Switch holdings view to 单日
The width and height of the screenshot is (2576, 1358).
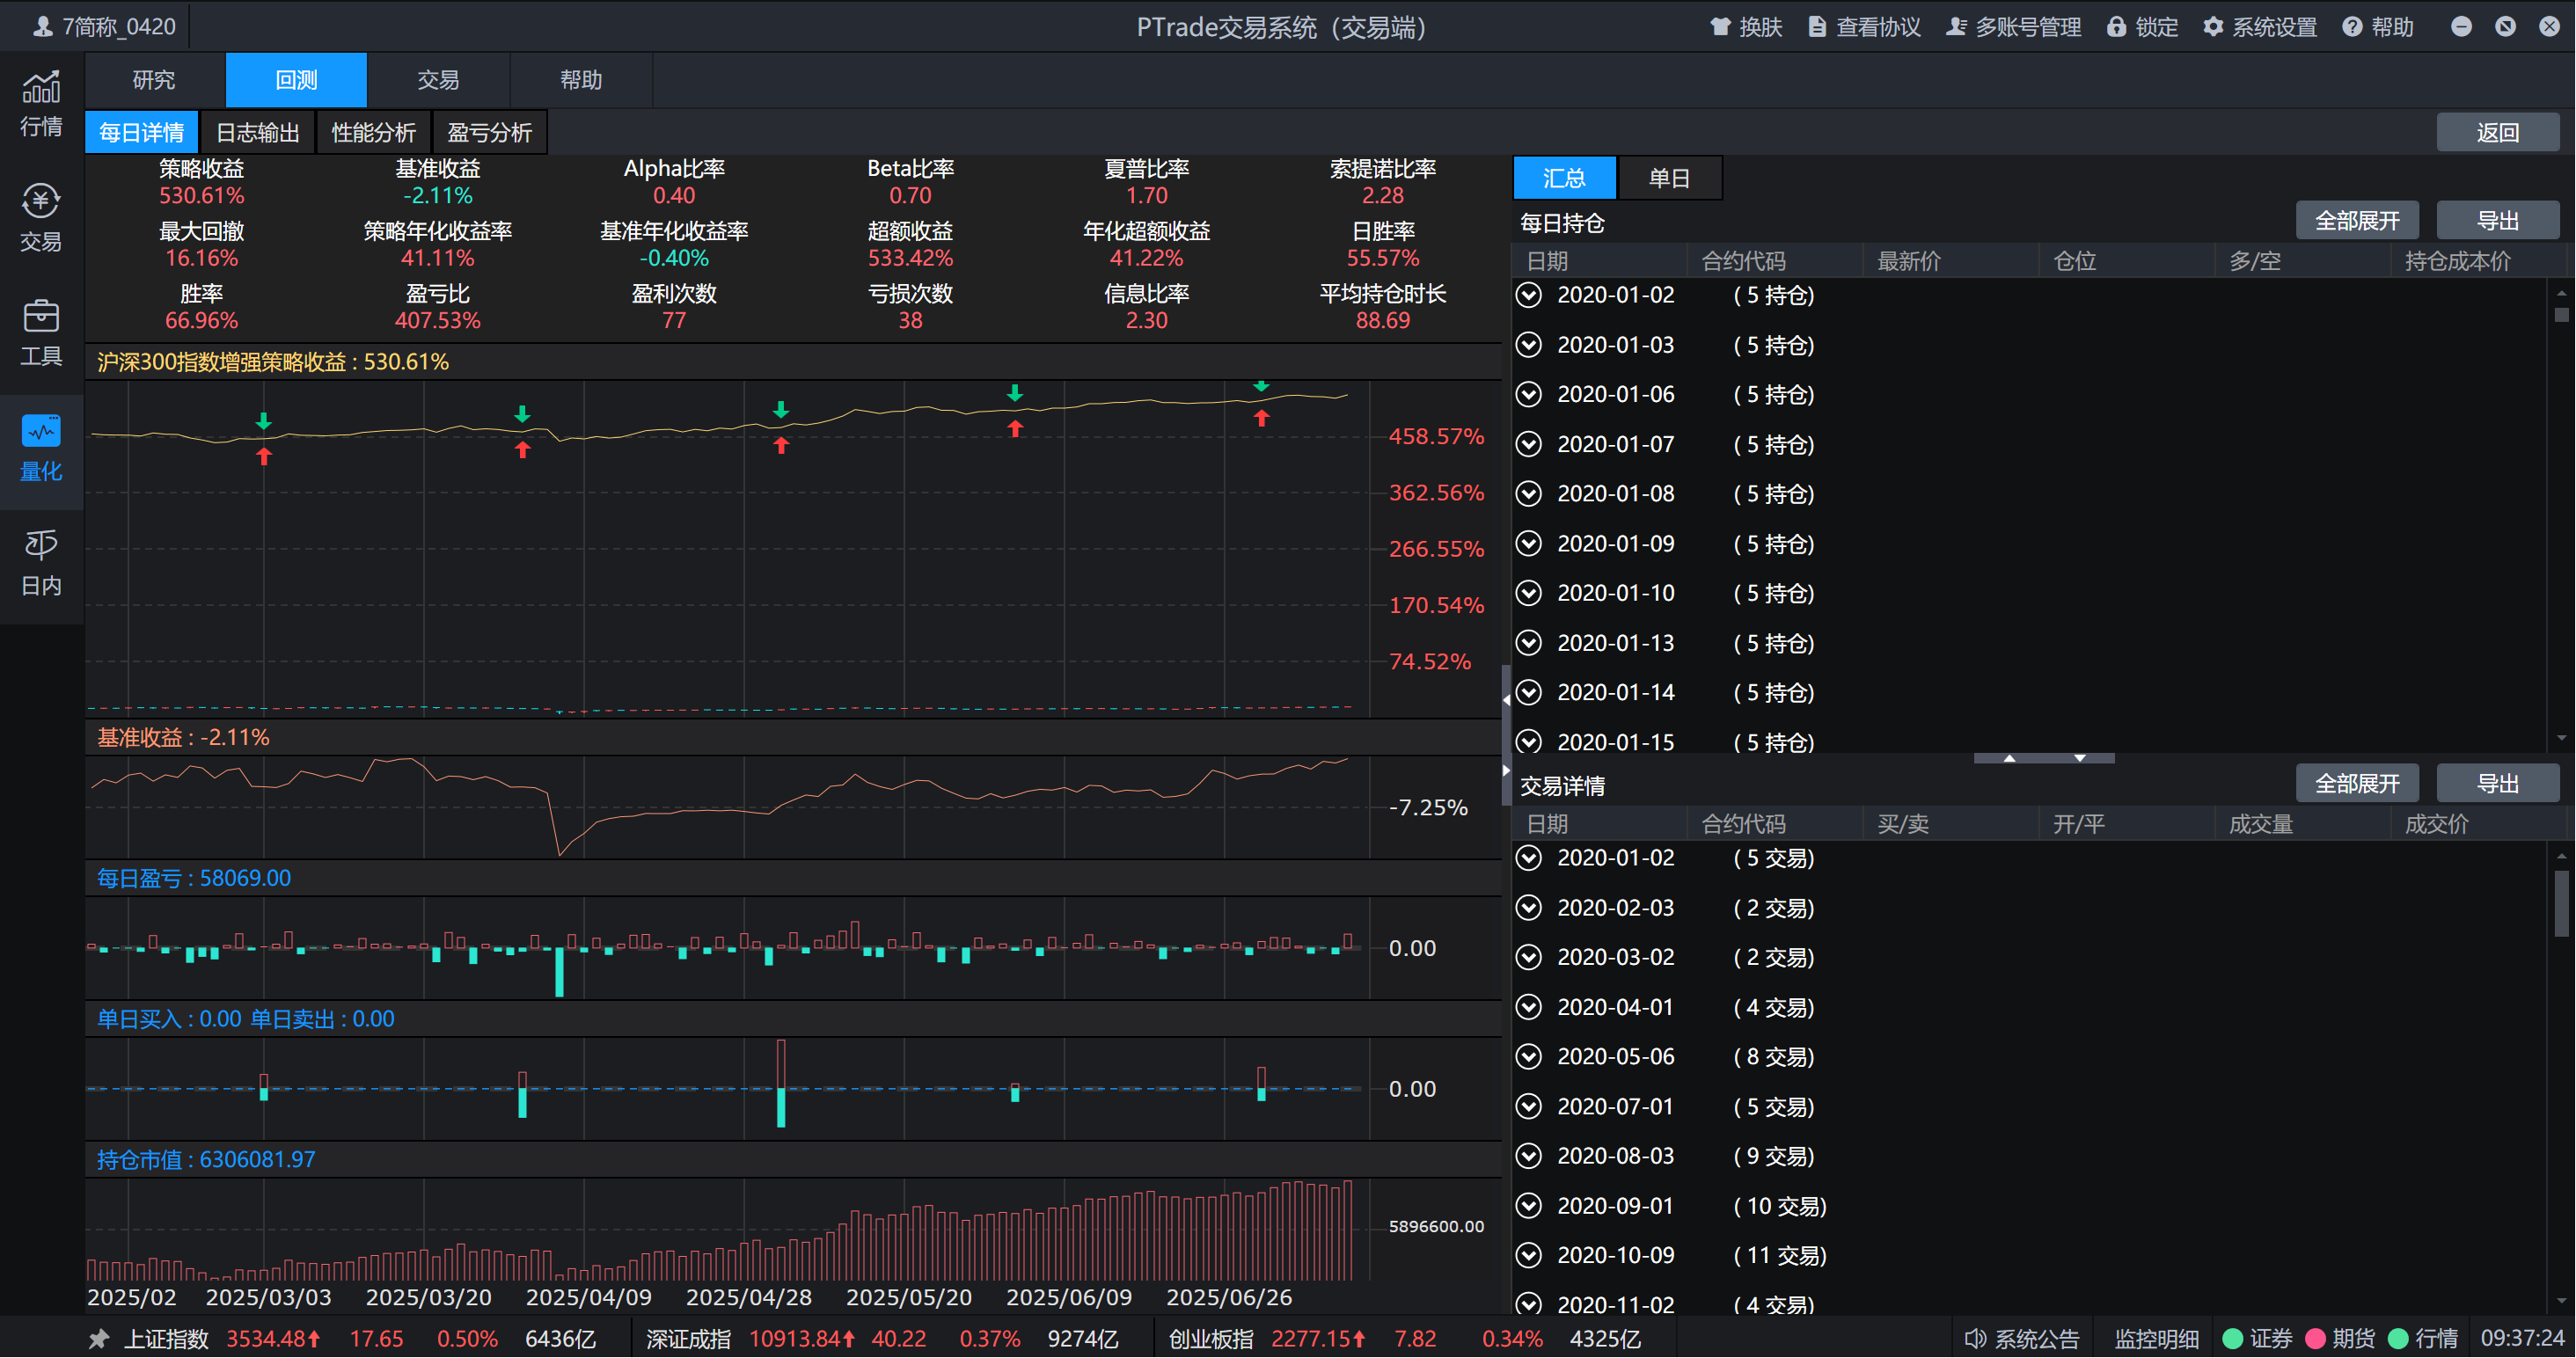1668,178
